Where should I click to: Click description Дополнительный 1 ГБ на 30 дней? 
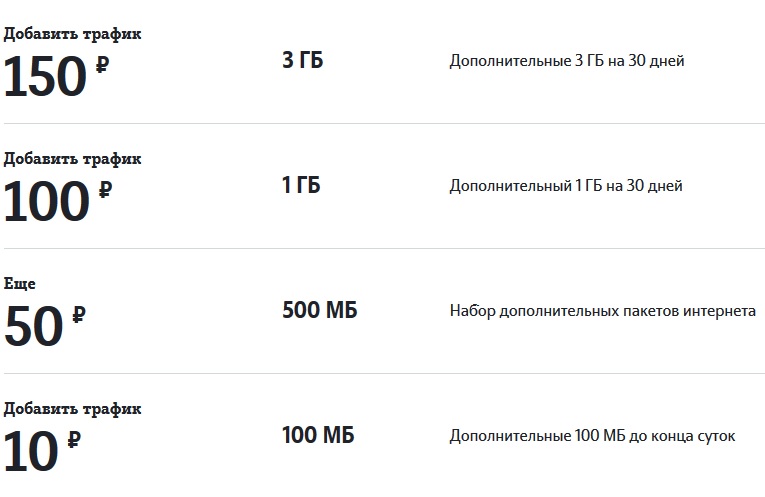click(x=566, y=186)
